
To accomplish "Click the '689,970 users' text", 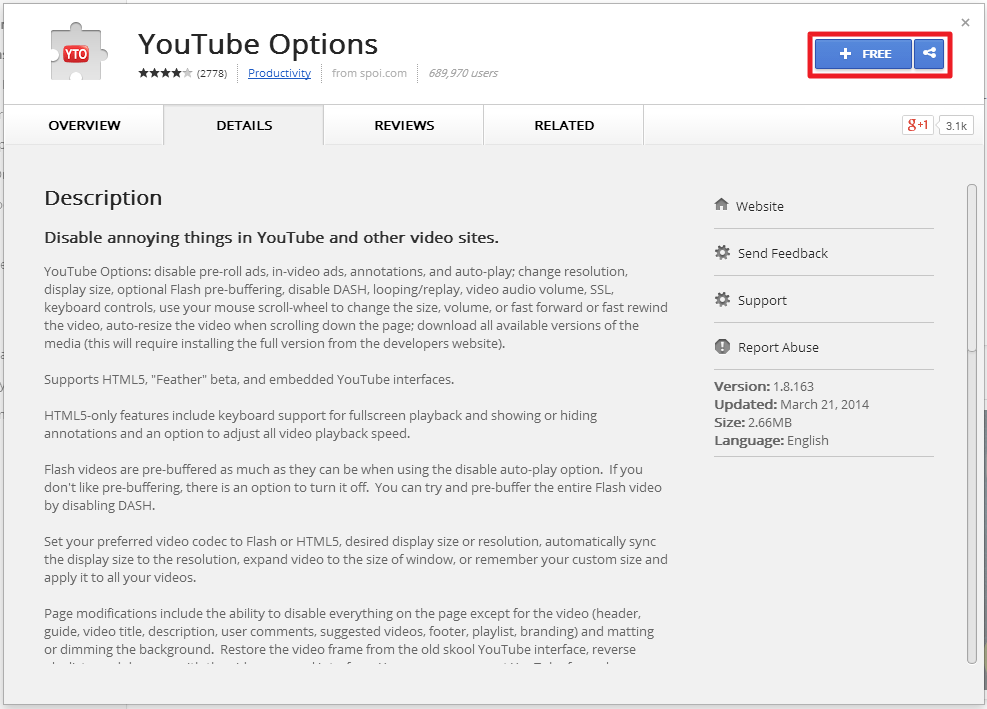I will 463,73.
